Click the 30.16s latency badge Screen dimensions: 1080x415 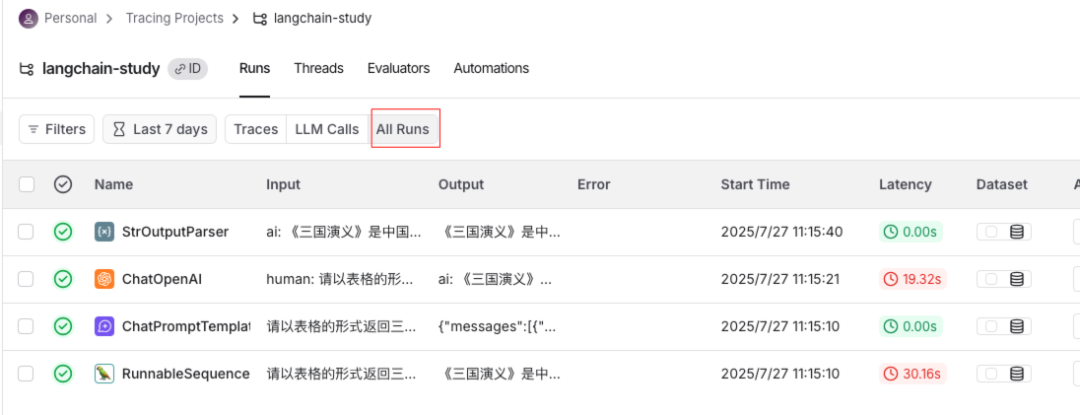[x=913, y=374]
